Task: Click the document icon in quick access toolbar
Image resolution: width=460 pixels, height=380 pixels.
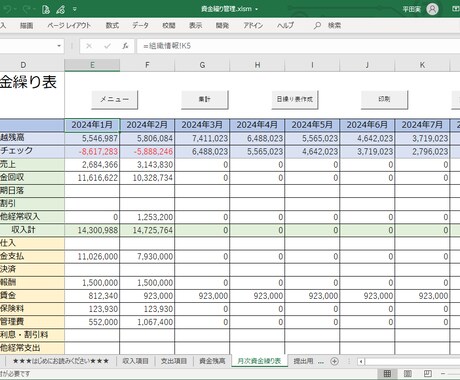Action: [x=46, y=9]
